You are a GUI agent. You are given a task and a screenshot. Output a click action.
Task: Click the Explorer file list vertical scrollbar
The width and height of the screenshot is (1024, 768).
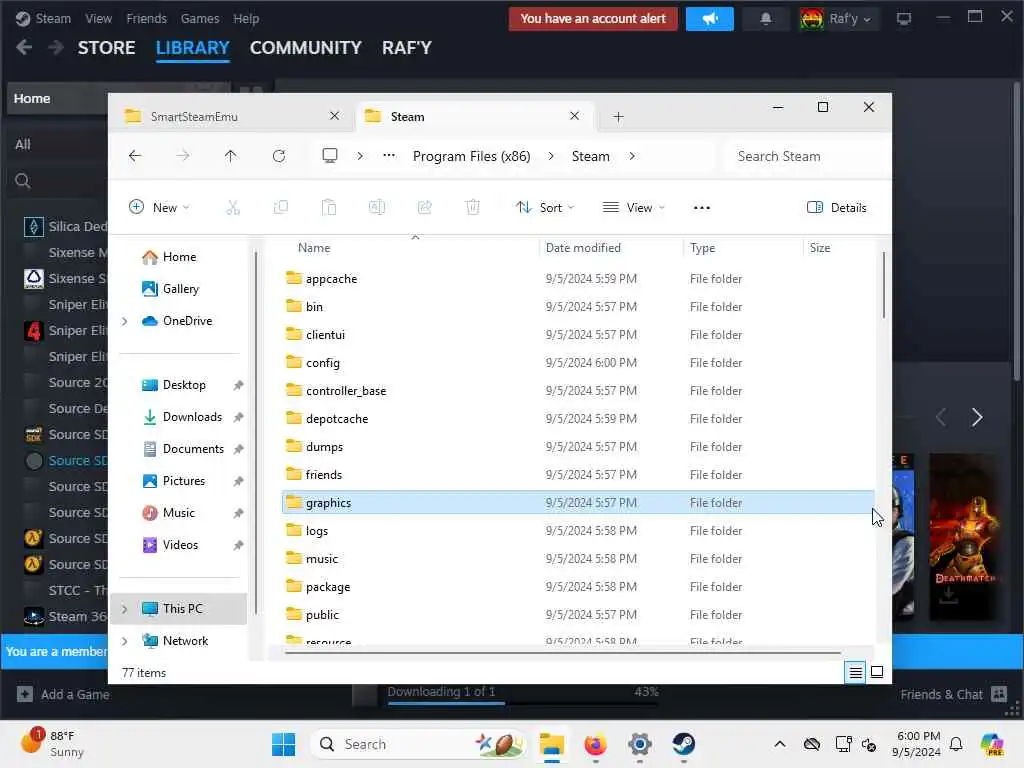coord(884,285)
